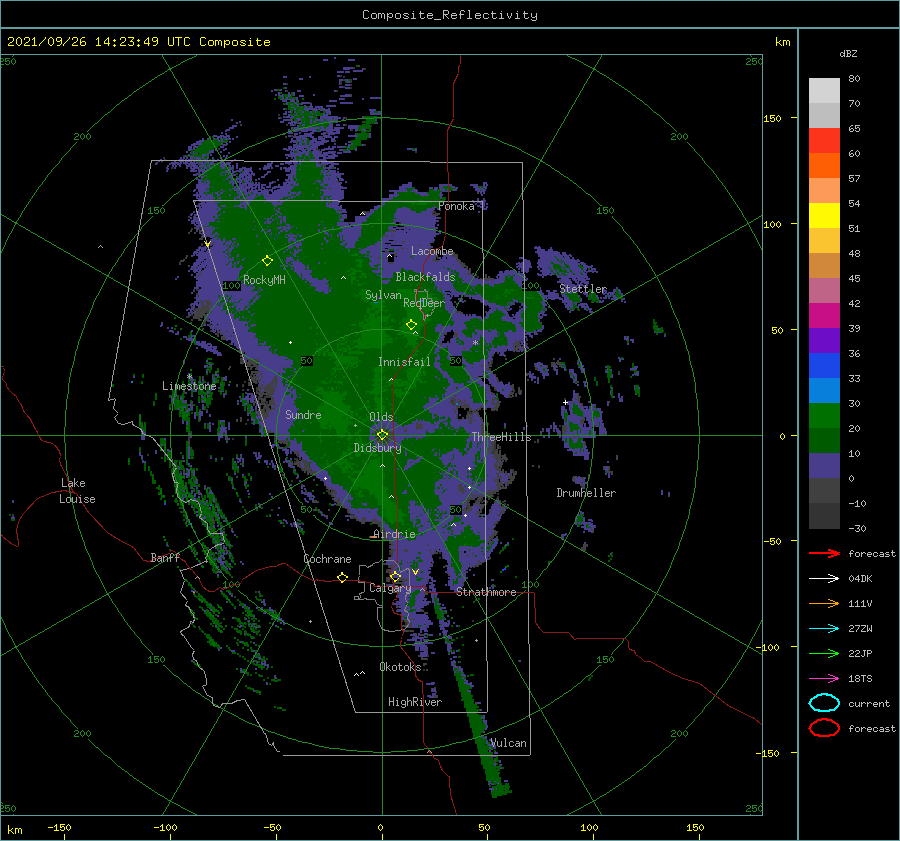Screen dimensions: 900x841
Task: Click the yellow diamond marker near Red Deer
Action: pyautogui.click(x=411, y=325)
